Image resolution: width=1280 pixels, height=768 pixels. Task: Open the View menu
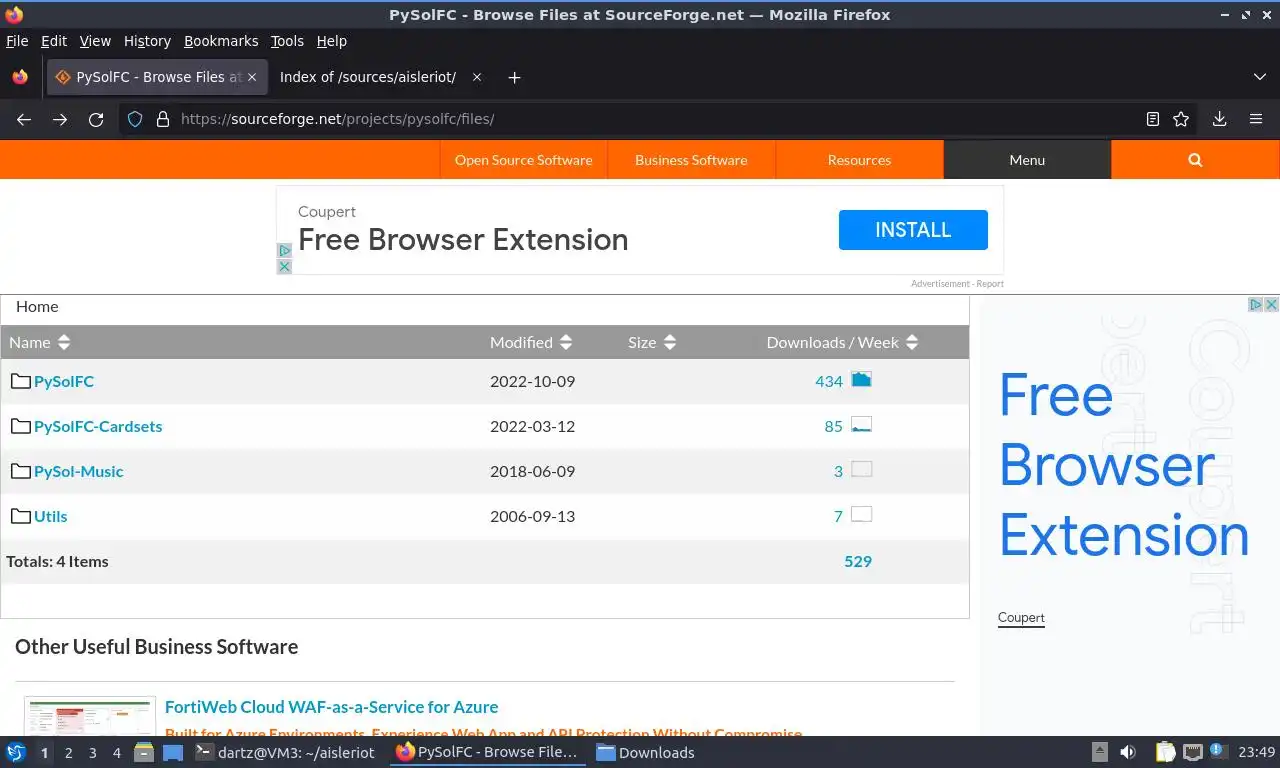[95, 41]
